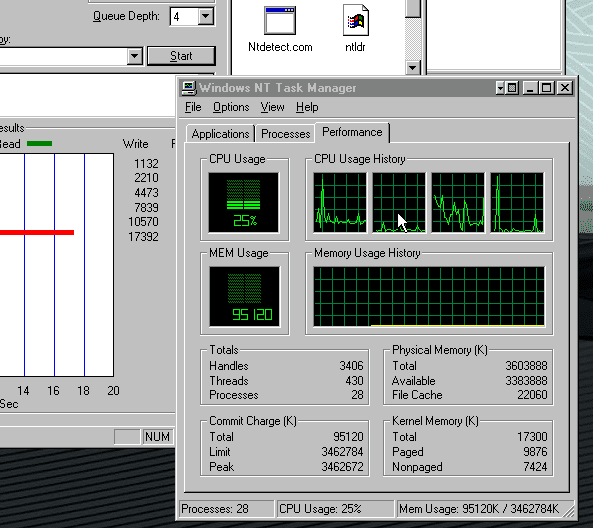The height and width of the screenshot is (528, 593).
Task: Minimize the Task Manager window
Action: 530,88
